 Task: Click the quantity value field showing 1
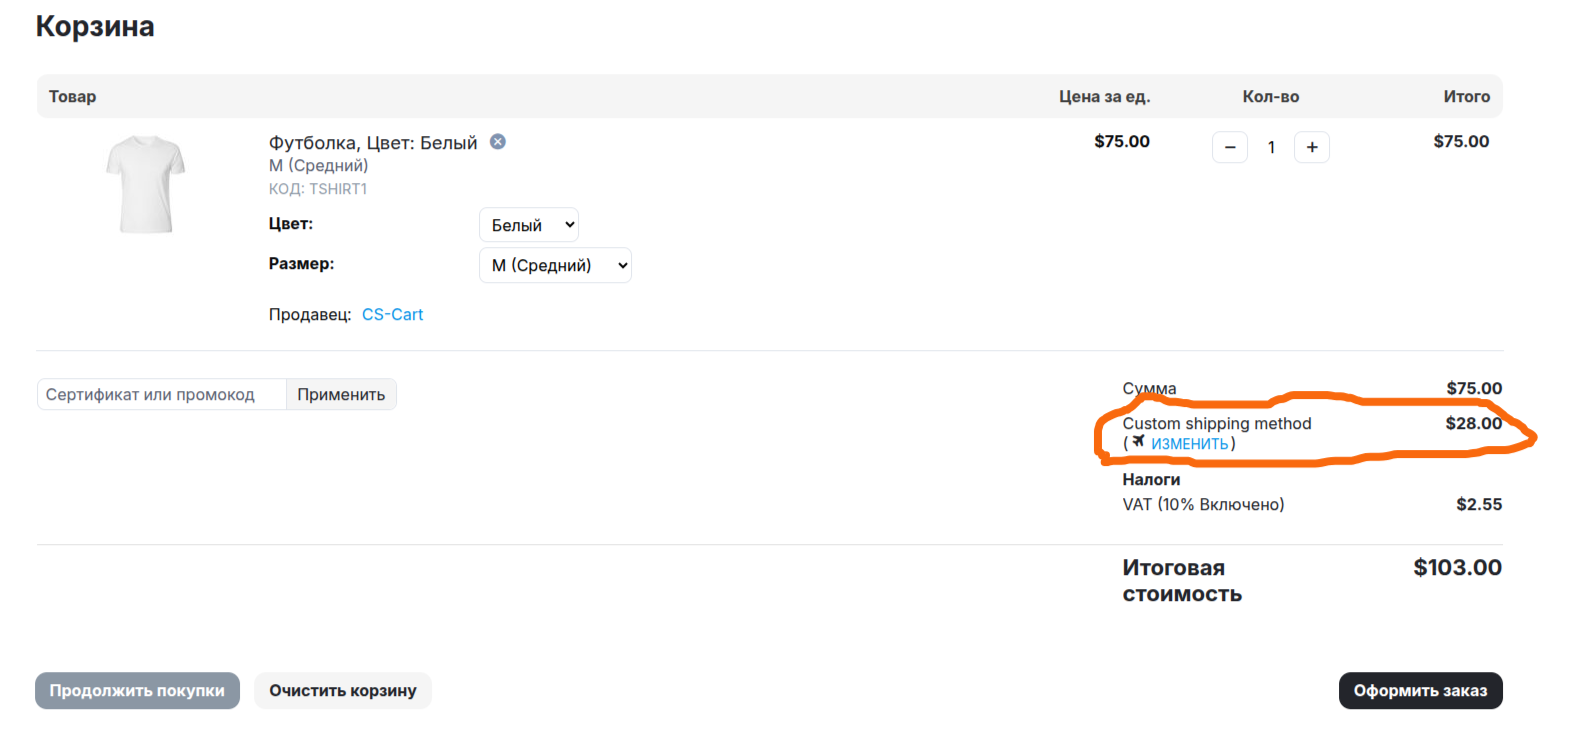click(1271, 147)
